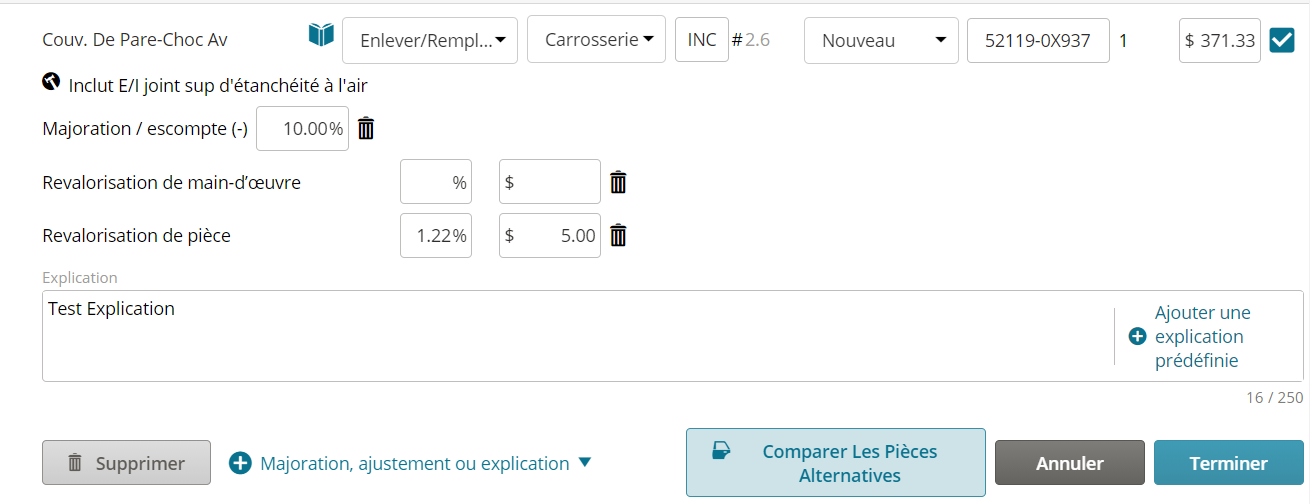The width and height of the screenshot is (1310, 504).
Task: Click the car door icon on Comparer Les Pièces button
Action: click(x=721, y=451)
